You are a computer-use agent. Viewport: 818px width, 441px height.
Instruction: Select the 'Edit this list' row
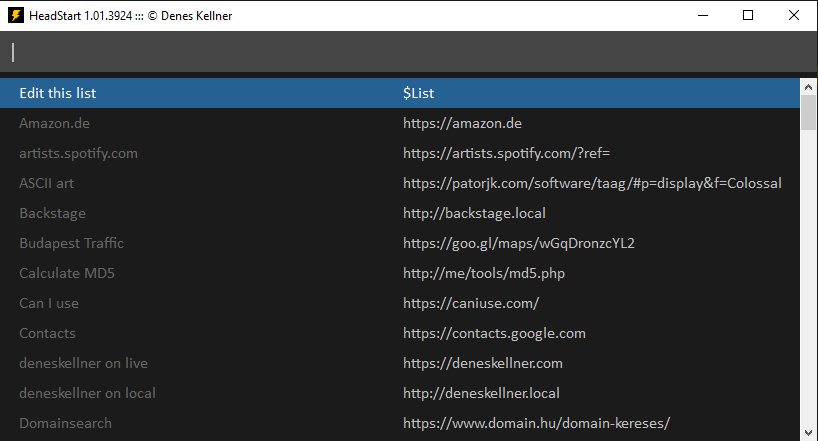[x=400, y=93]
